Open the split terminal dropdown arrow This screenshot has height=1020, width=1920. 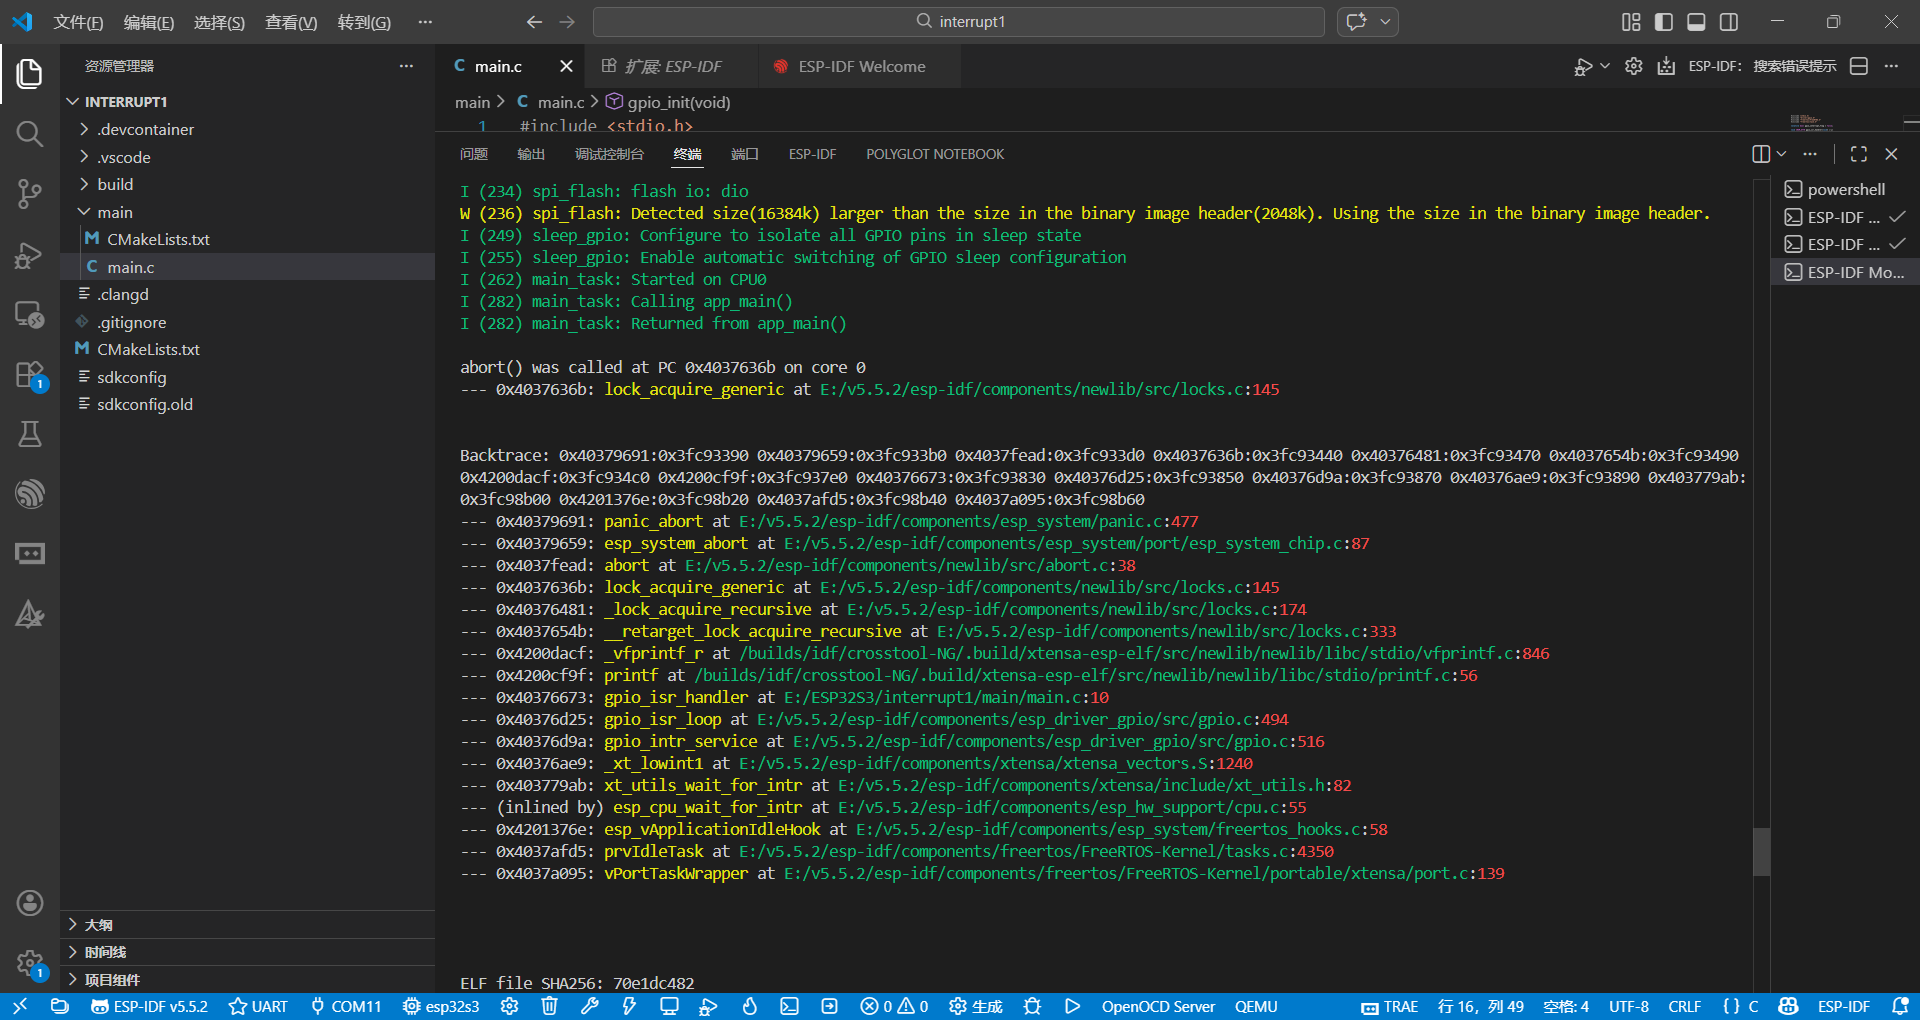(x=1781, y=154)
